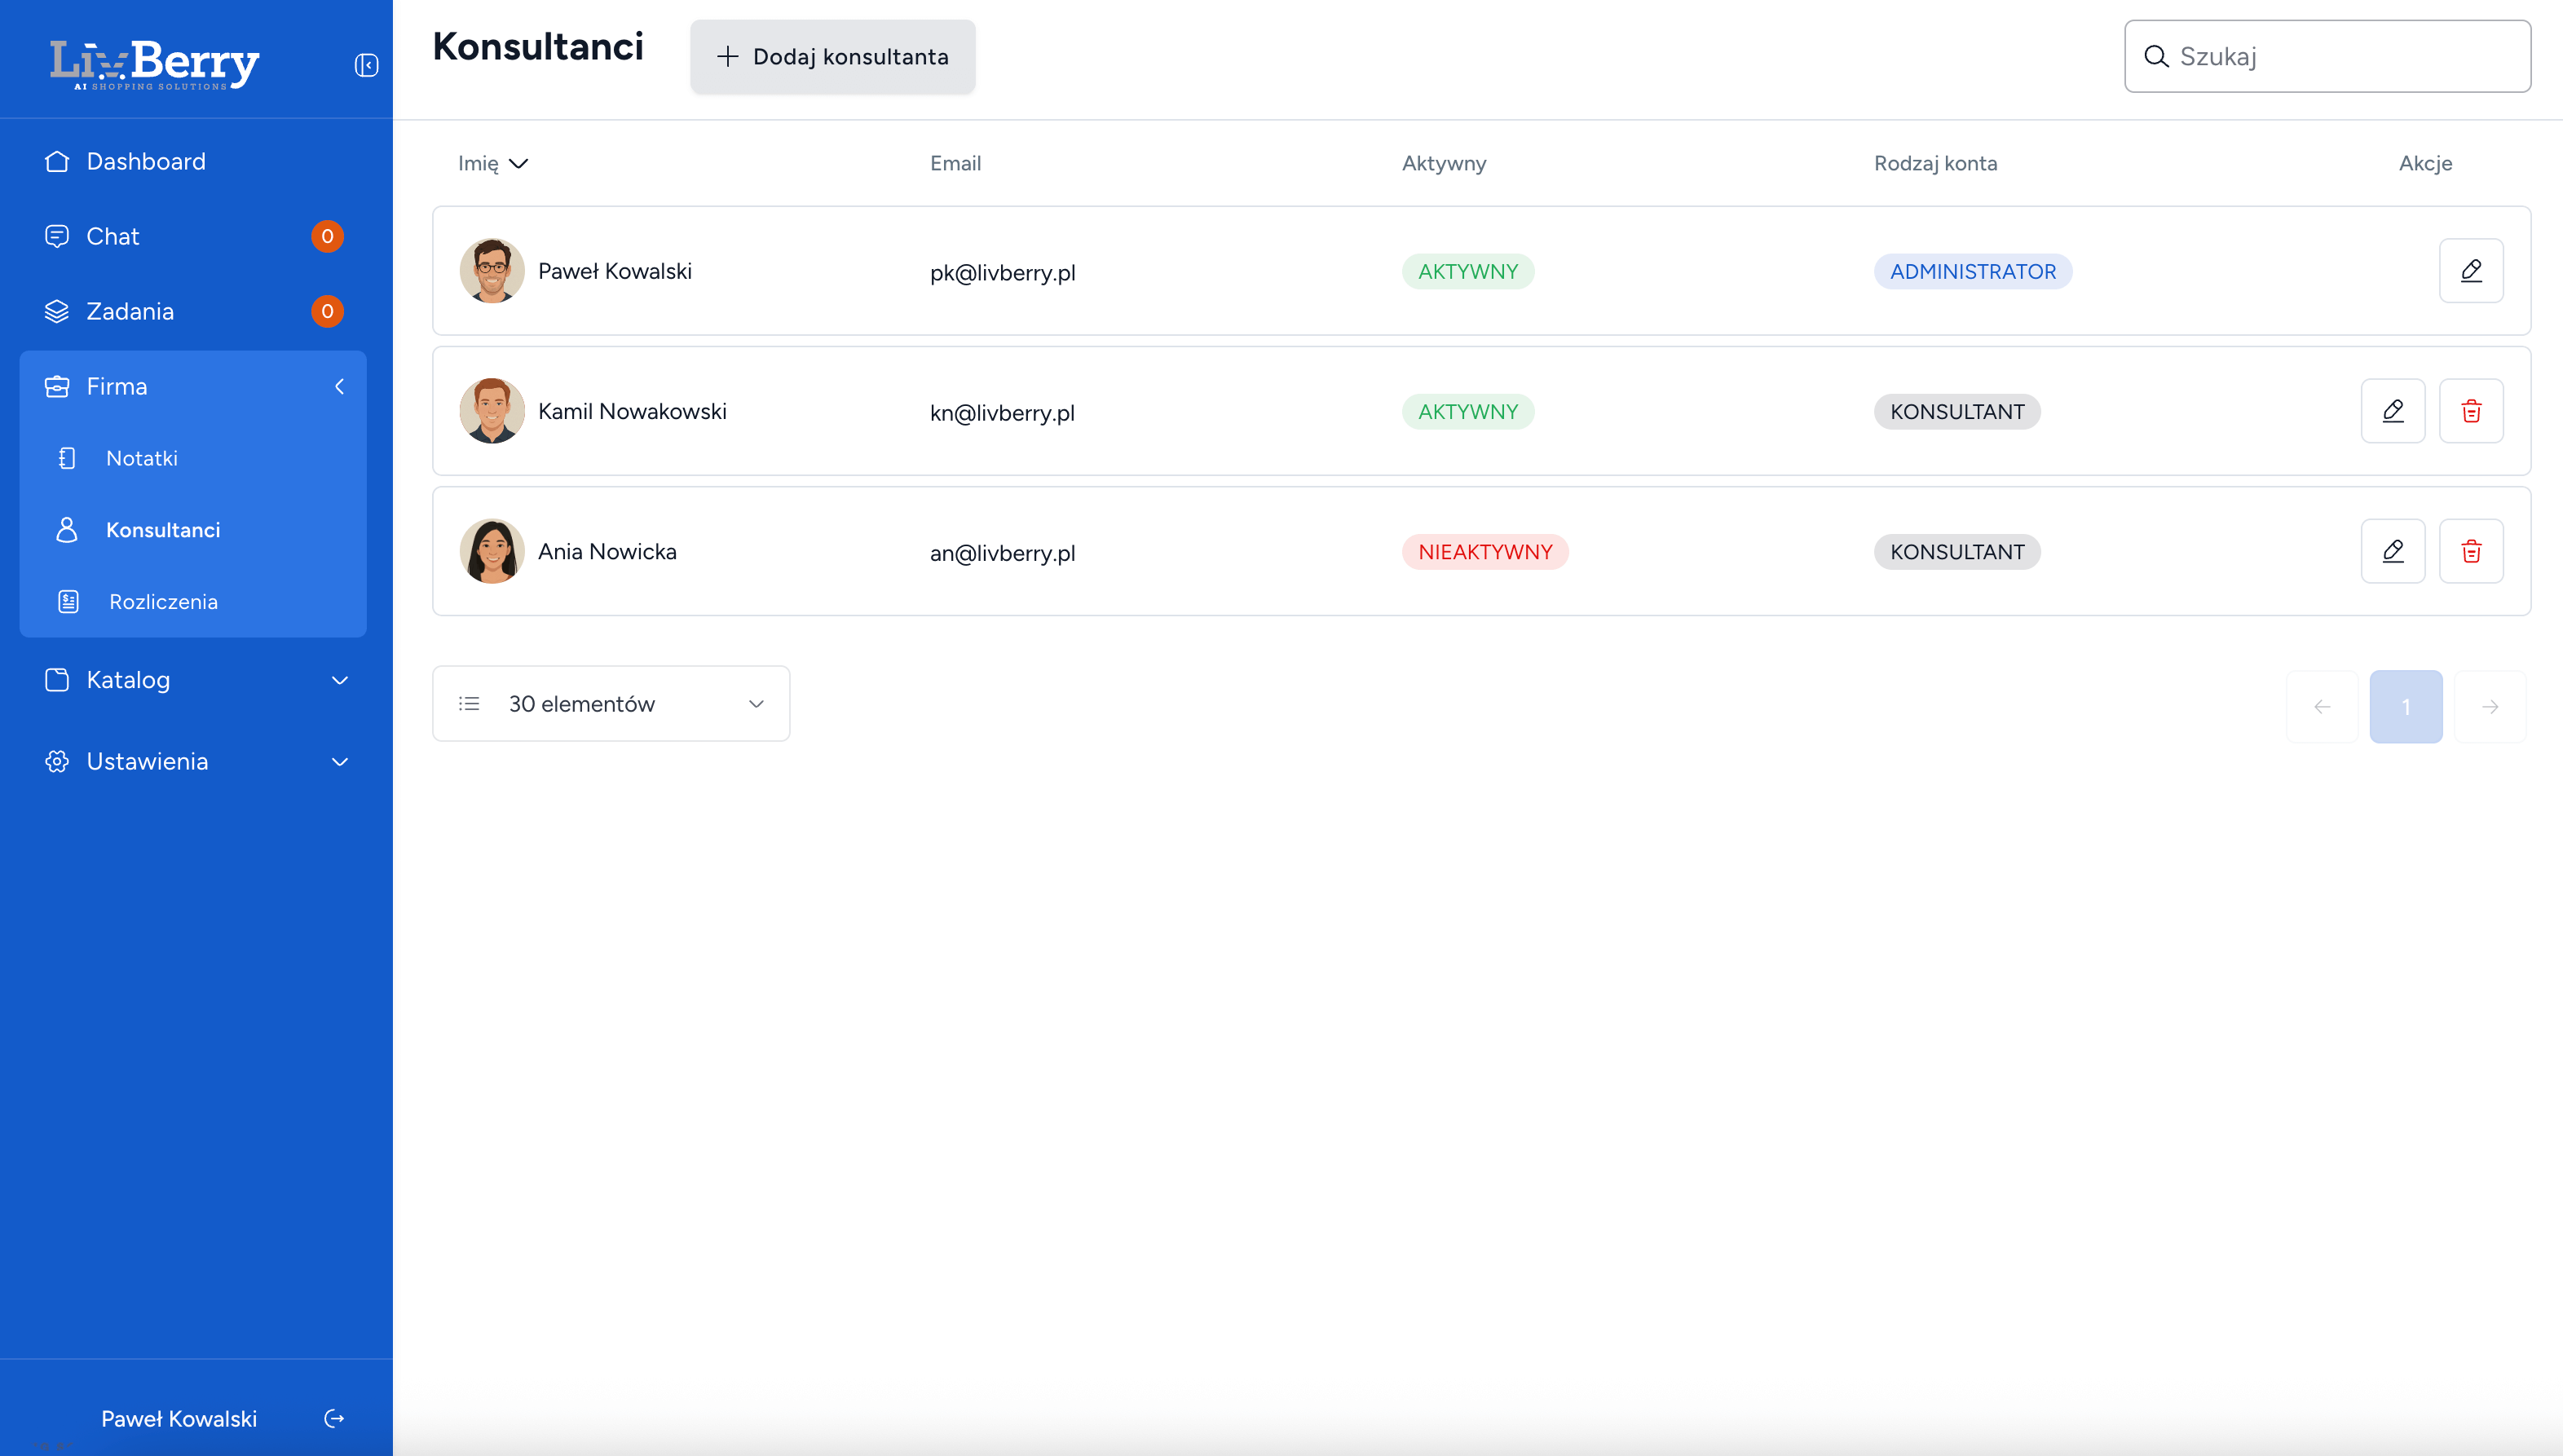The height and width of the screenshot is (1456, 2563).
Task: Go to the next page arrow
Action: point(2489,706)
